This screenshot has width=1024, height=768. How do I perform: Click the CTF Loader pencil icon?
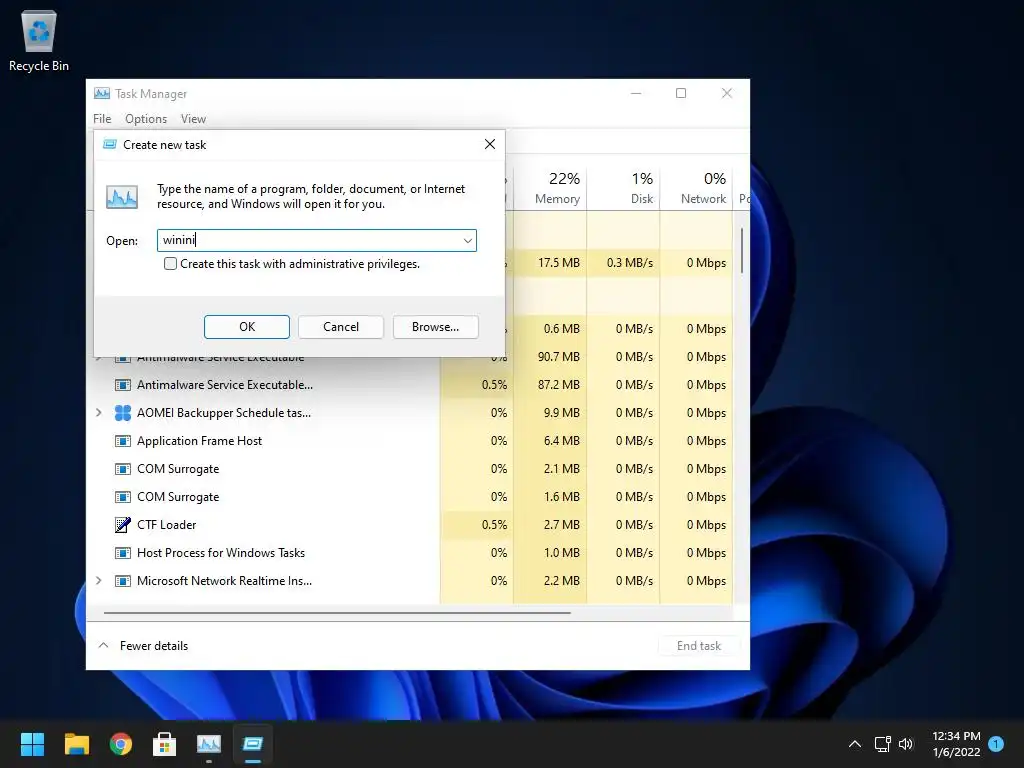pyautogui.click(x=123, y=524)
